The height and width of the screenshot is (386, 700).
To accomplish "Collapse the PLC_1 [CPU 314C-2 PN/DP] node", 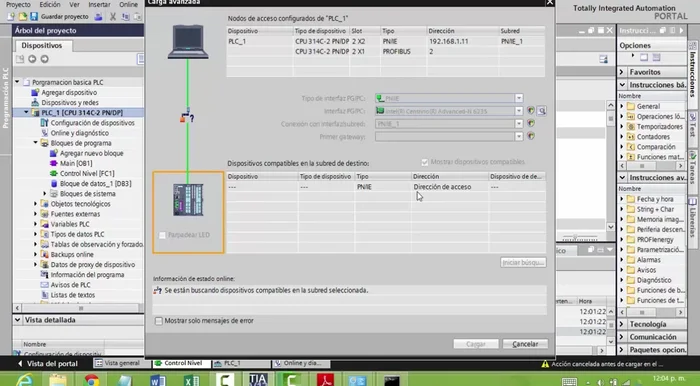I will point(26,112).
